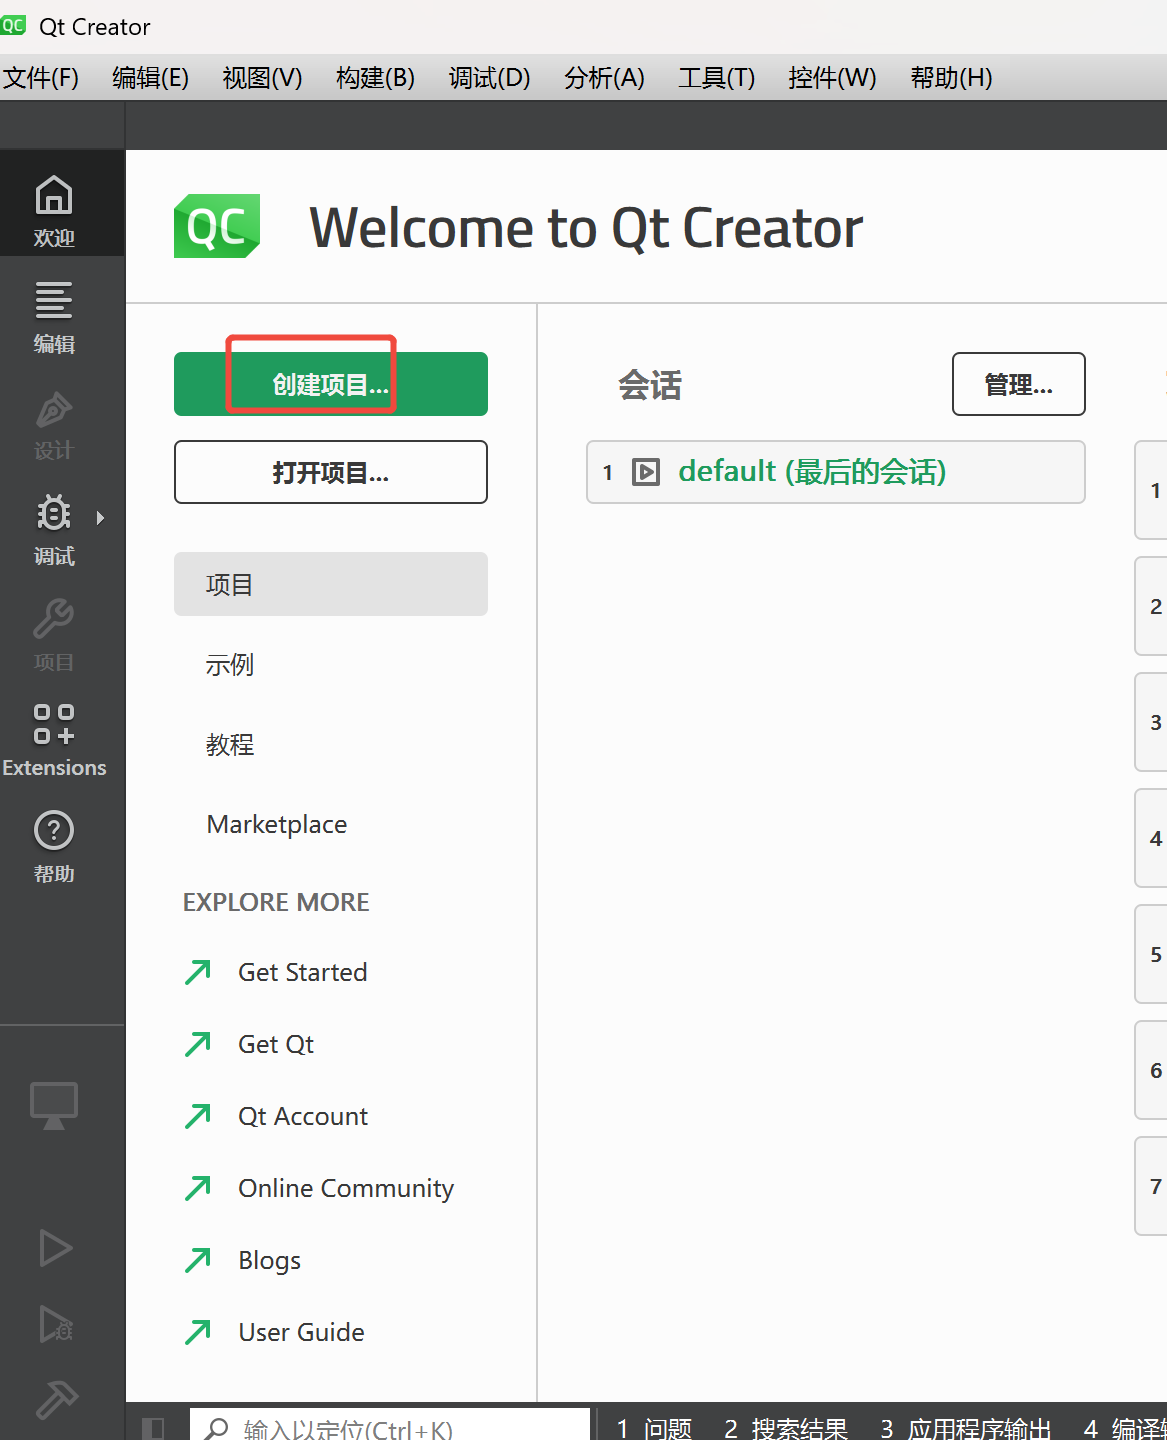Screen dimensions: 1167x1440
Task: Select the 示例 welcome tab
Action: [x=331, y=664]
